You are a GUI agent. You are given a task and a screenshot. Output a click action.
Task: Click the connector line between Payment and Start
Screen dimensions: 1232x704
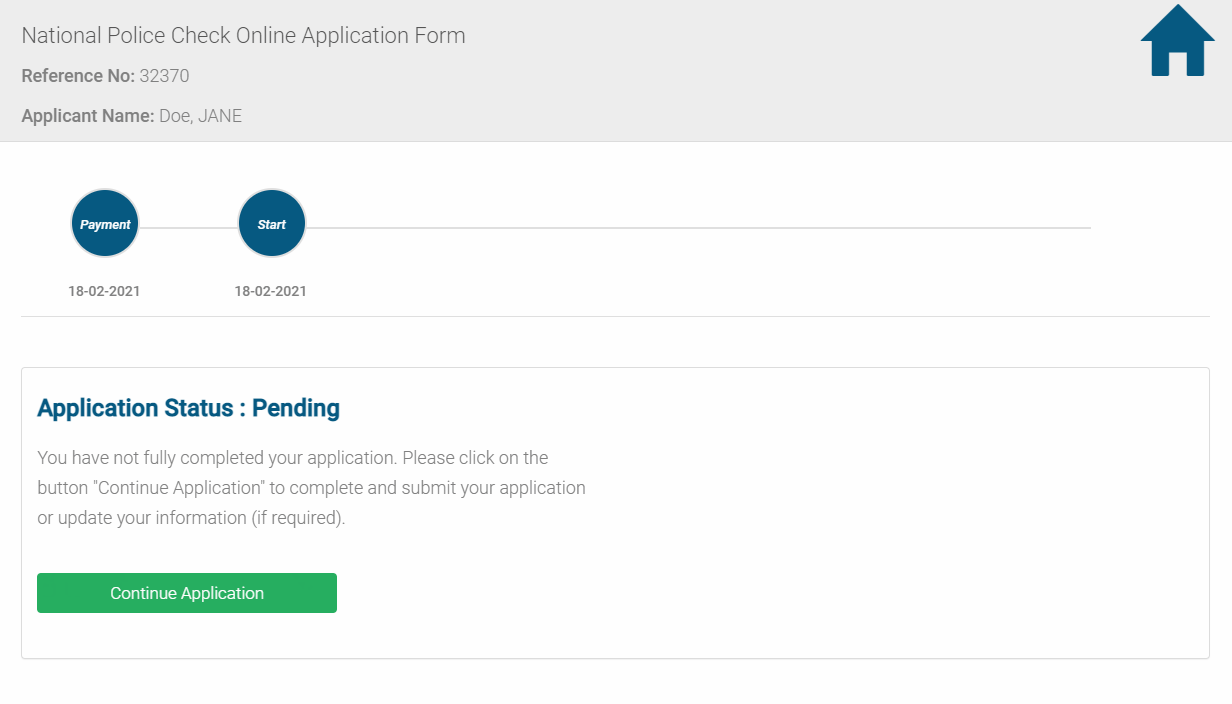click(x=188, y=228)
